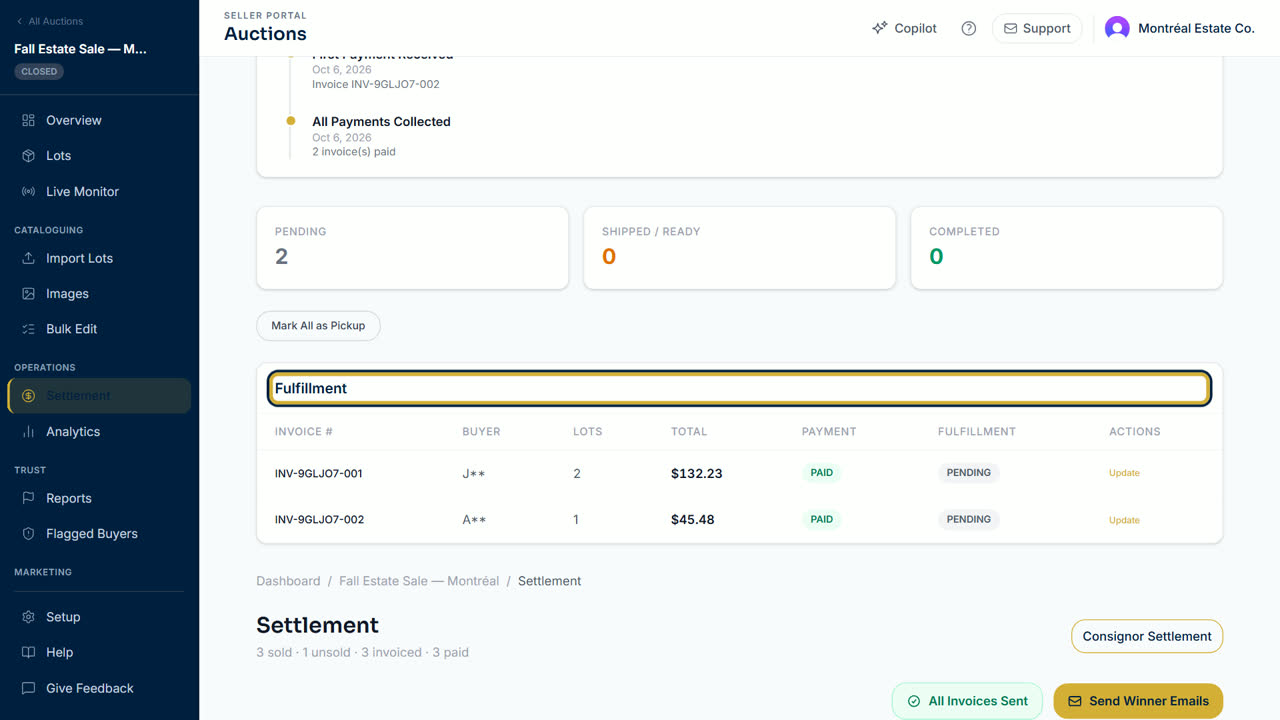Click the $132.23 total

[696, 473]
